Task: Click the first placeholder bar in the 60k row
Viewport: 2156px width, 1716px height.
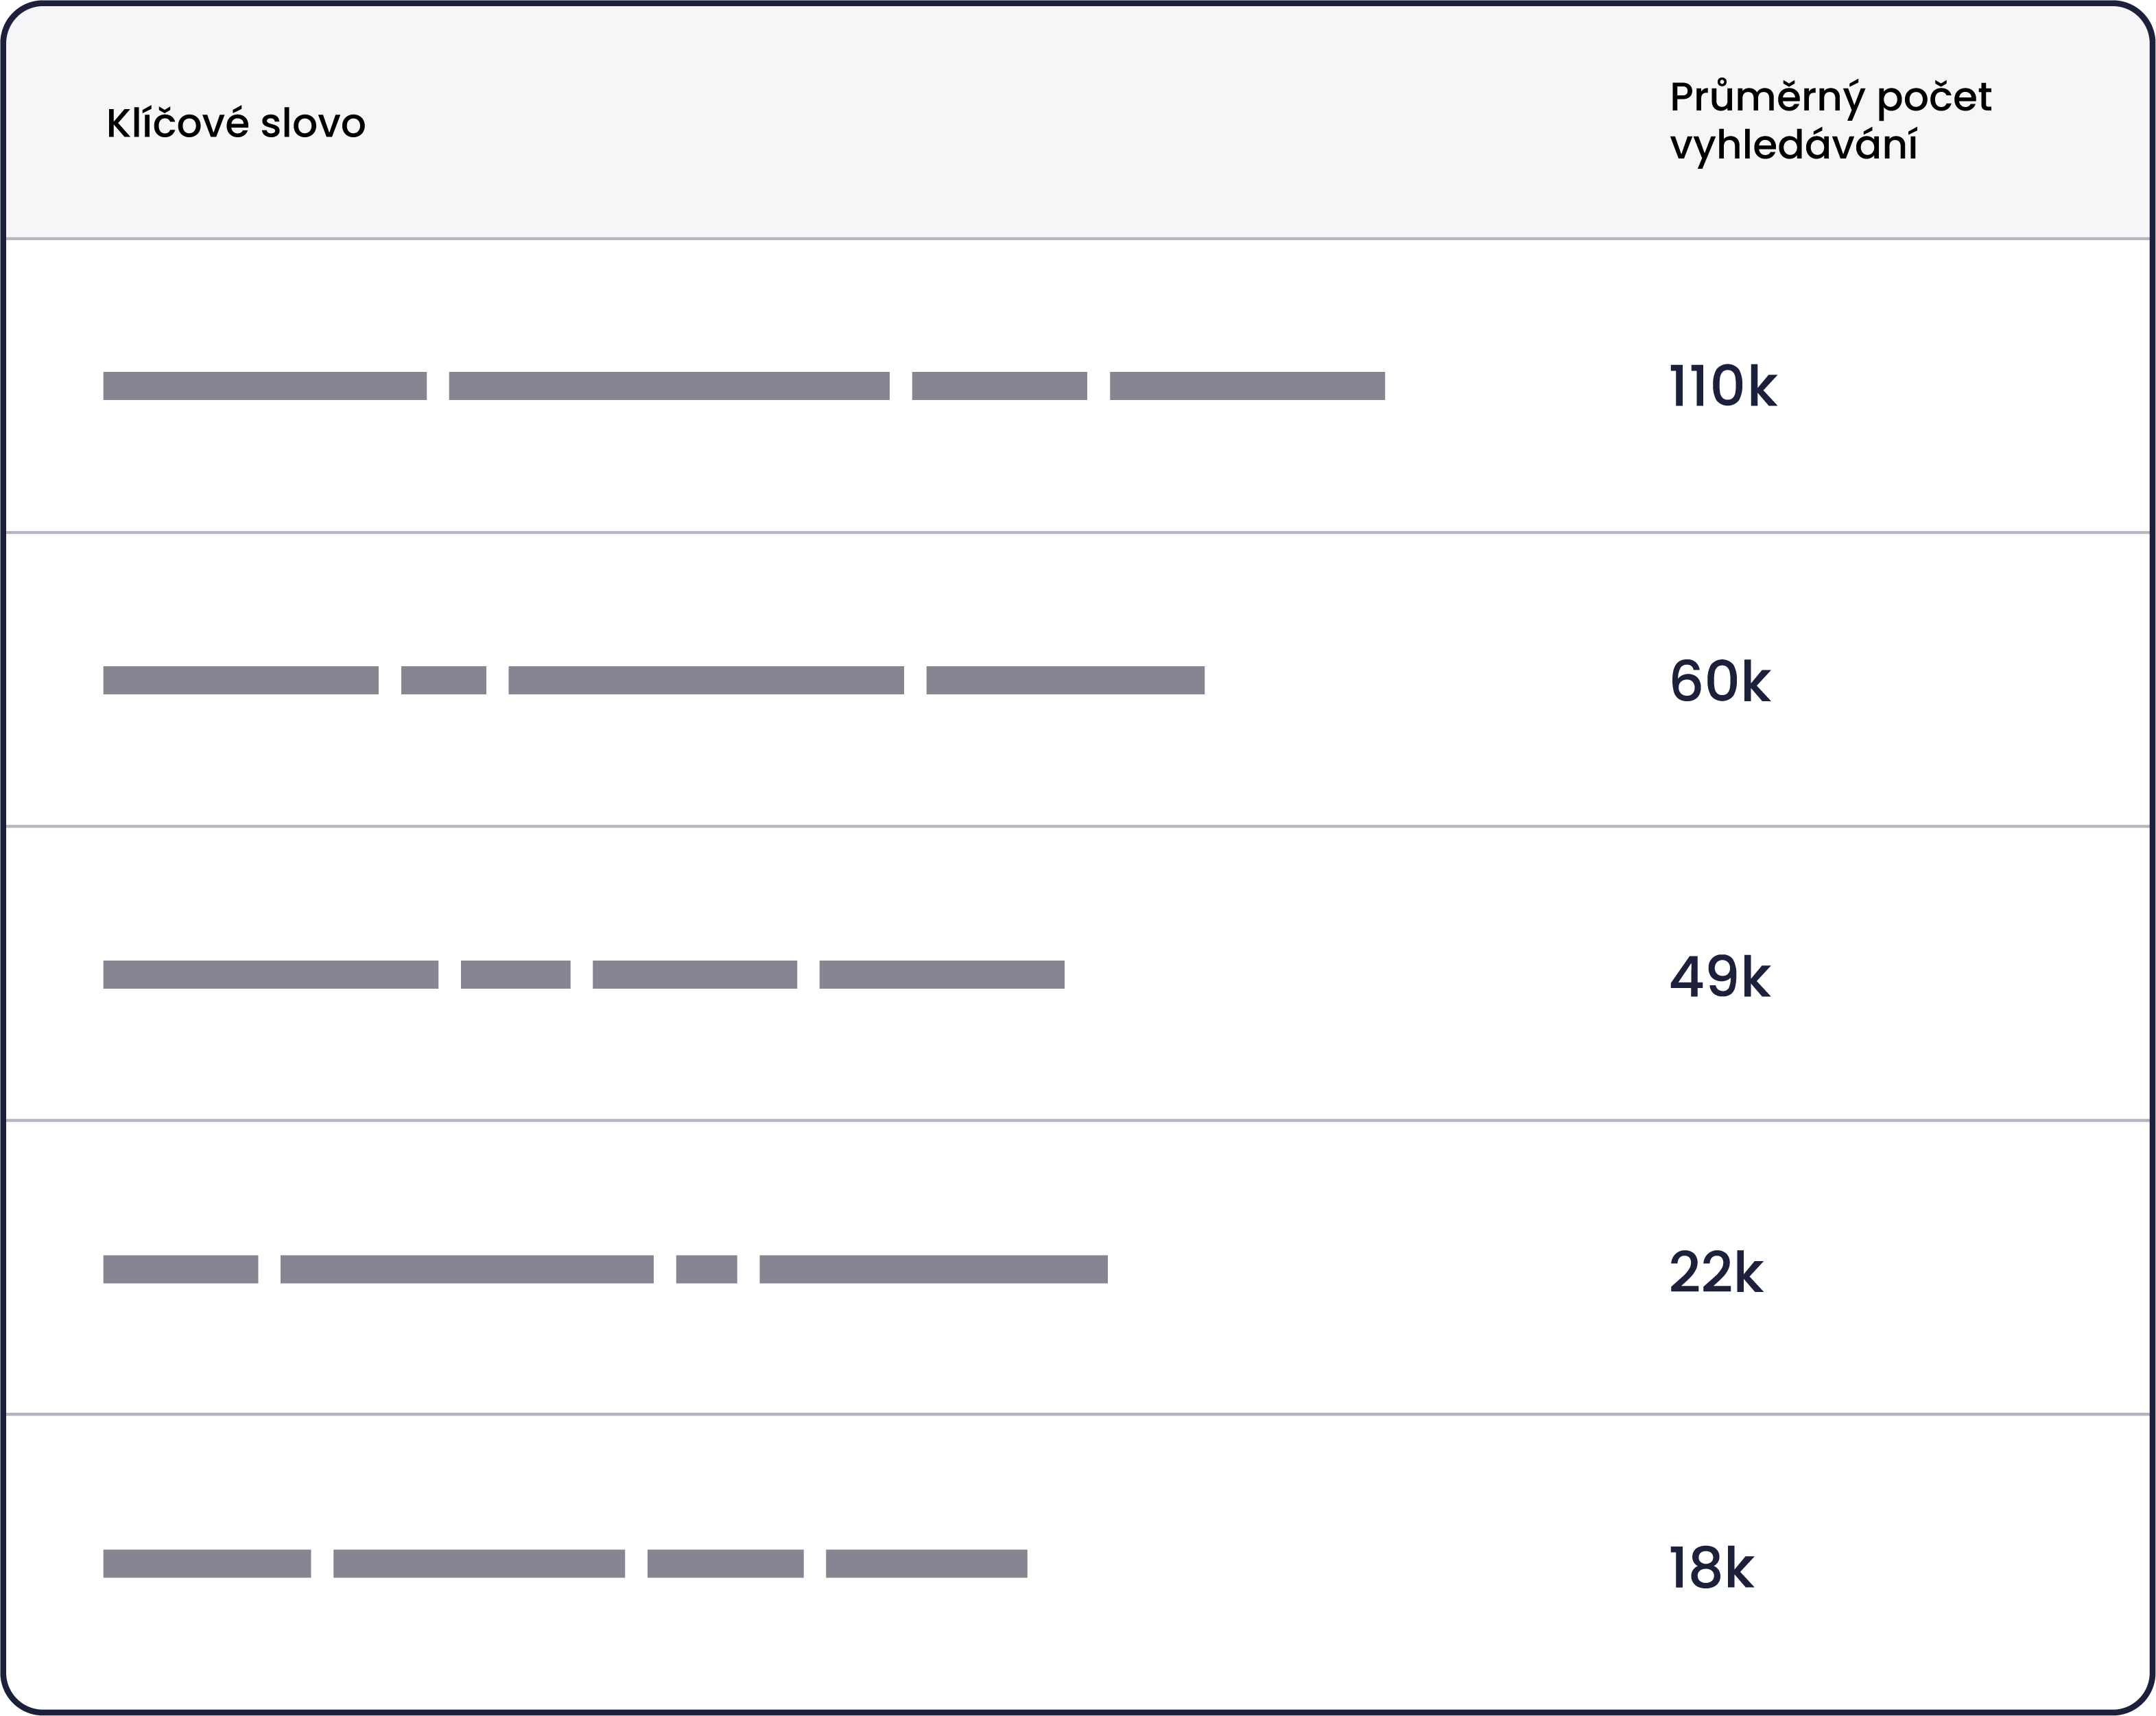Action: pyautogui.click(x=241, y=680)
